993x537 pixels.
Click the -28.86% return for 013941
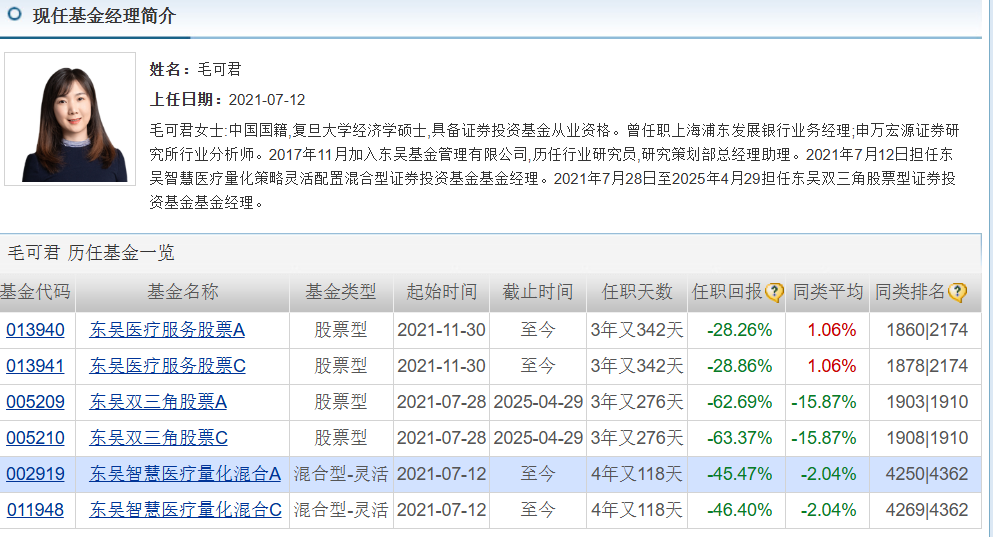click(740, 366)
